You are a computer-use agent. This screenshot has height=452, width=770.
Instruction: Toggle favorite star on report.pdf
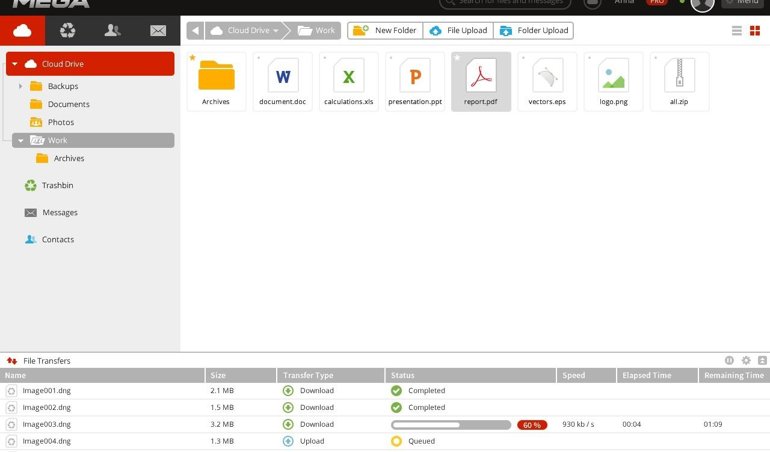point(457,57)
